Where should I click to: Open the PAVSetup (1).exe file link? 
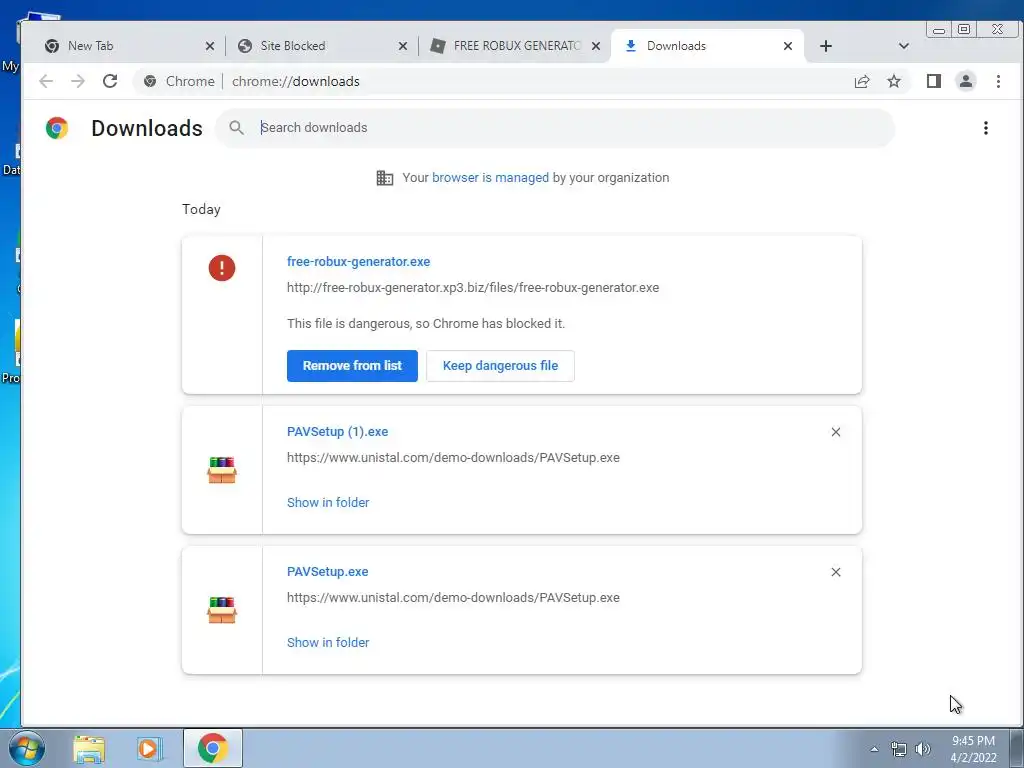[338, 432]
